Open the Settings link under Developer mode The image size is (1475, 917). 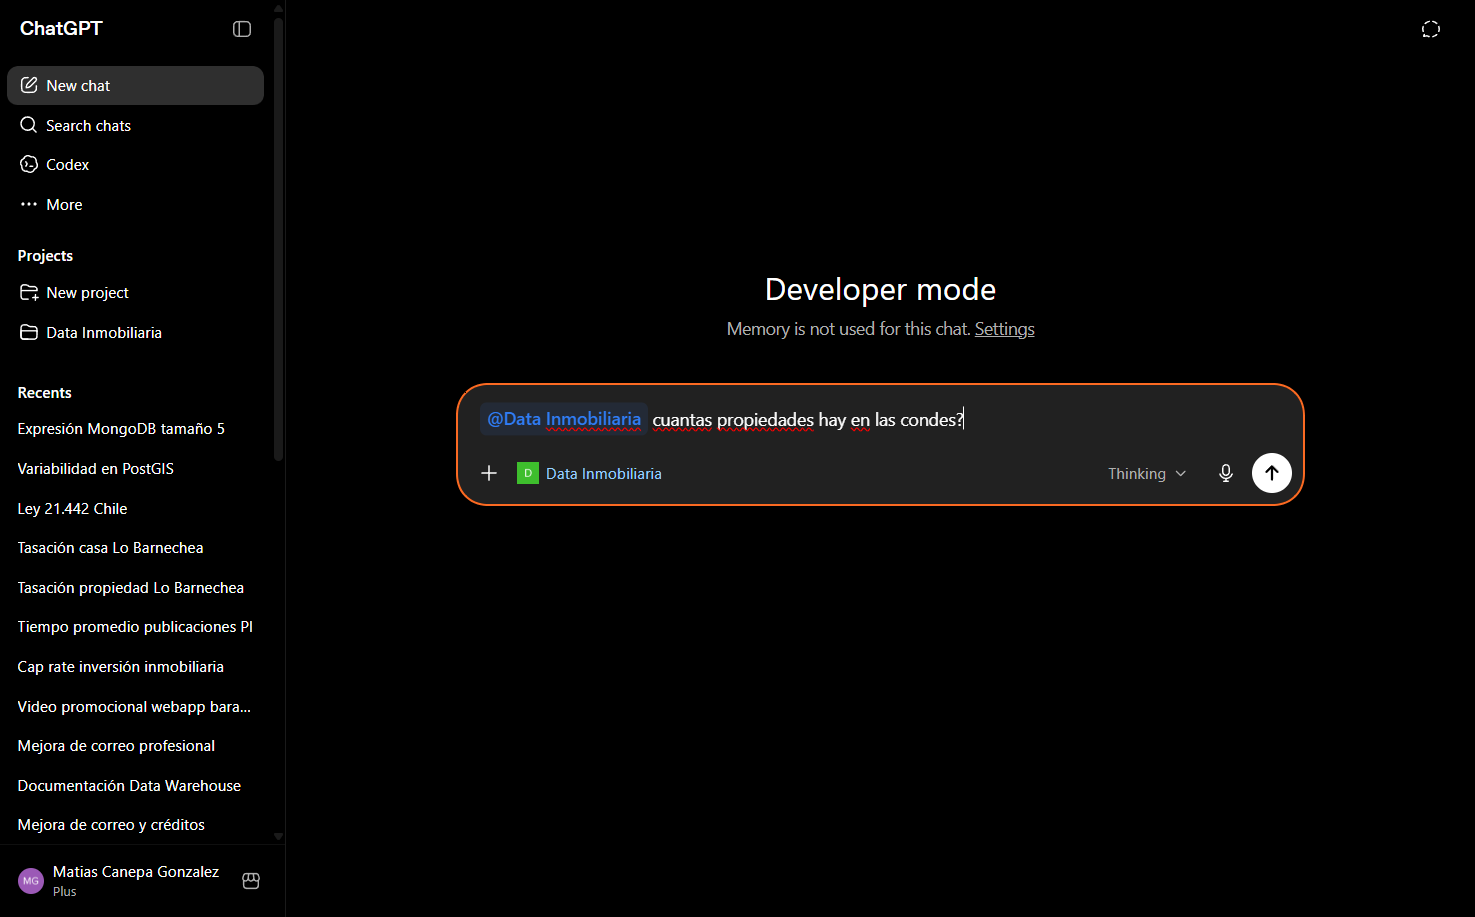[1004, 329]
